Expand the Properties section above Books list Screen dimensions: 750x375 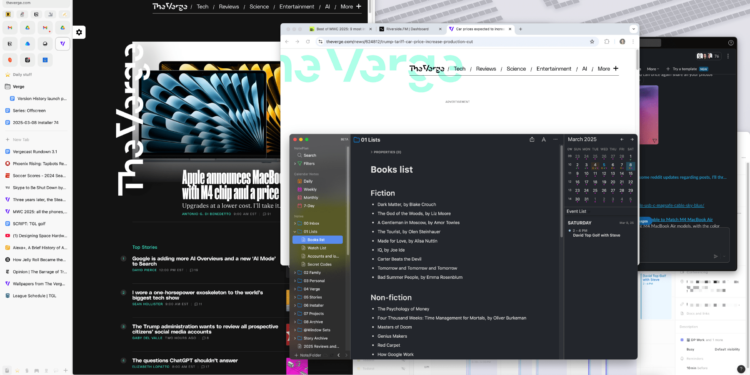tap(386, 152)
